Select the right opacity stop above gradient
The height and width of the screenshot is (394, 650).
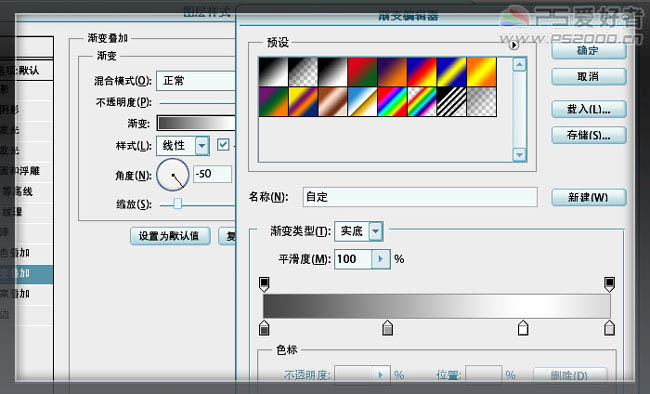609,285
